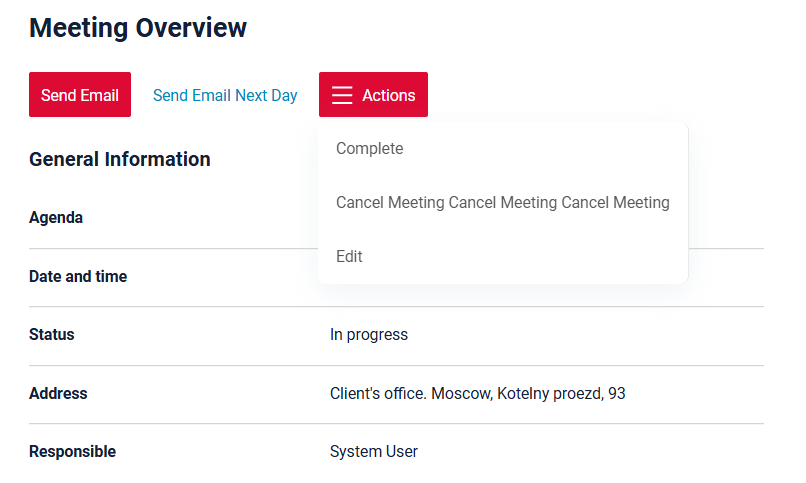Click the red Send Email button
The image size is (806, 483).
tap(79, 95)
